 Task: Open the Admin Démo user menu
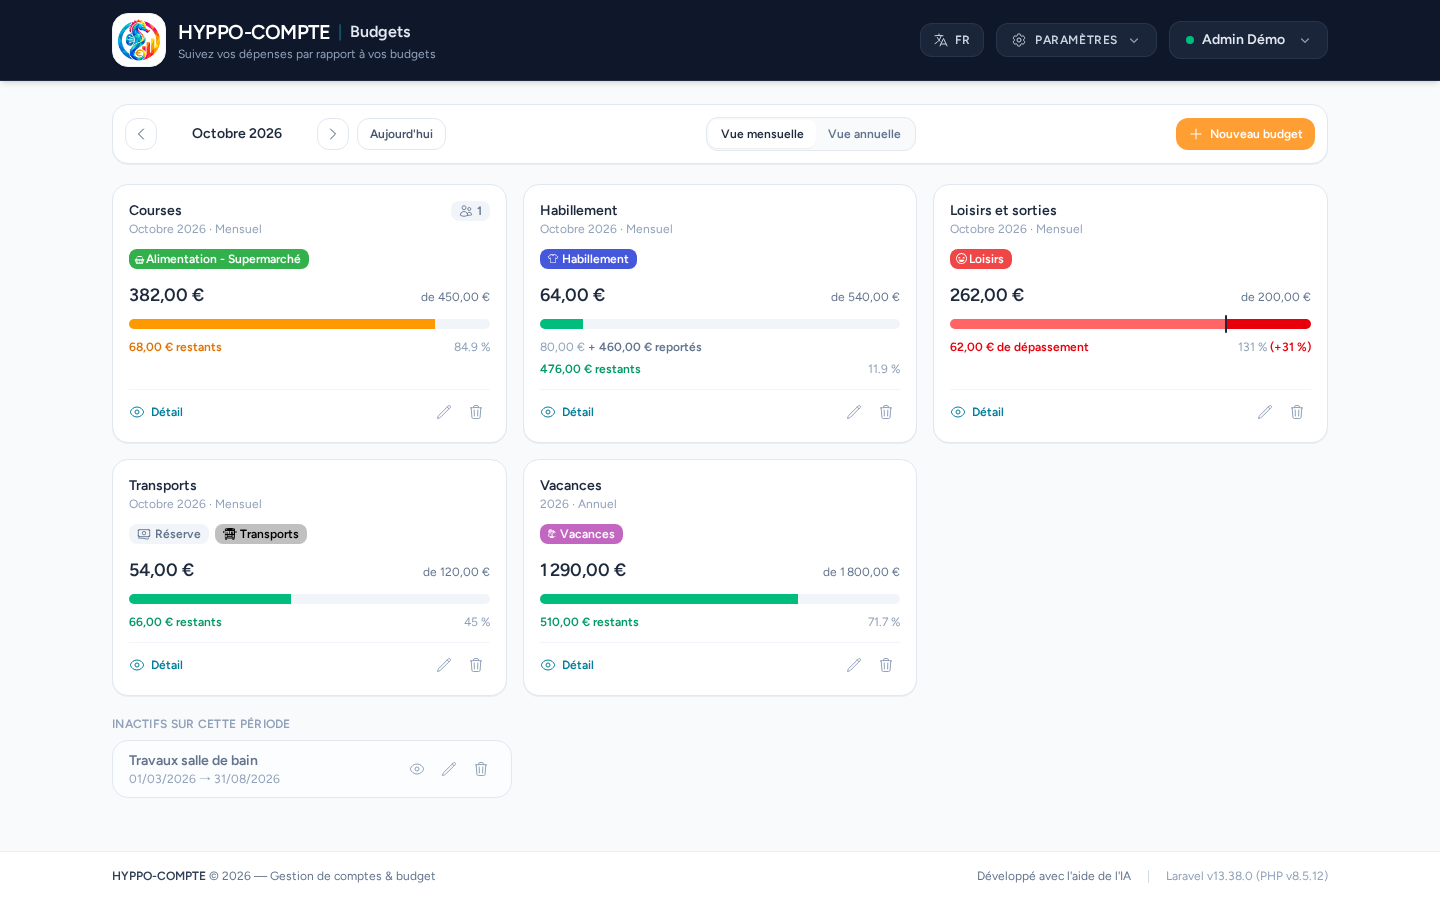tap(1248, 40)
